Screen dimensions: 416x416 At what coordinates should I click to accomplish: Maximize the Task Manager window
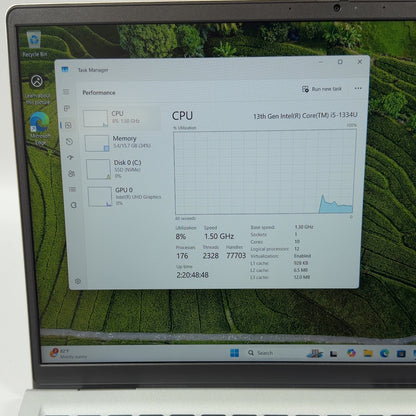click(x=340, y=62)
